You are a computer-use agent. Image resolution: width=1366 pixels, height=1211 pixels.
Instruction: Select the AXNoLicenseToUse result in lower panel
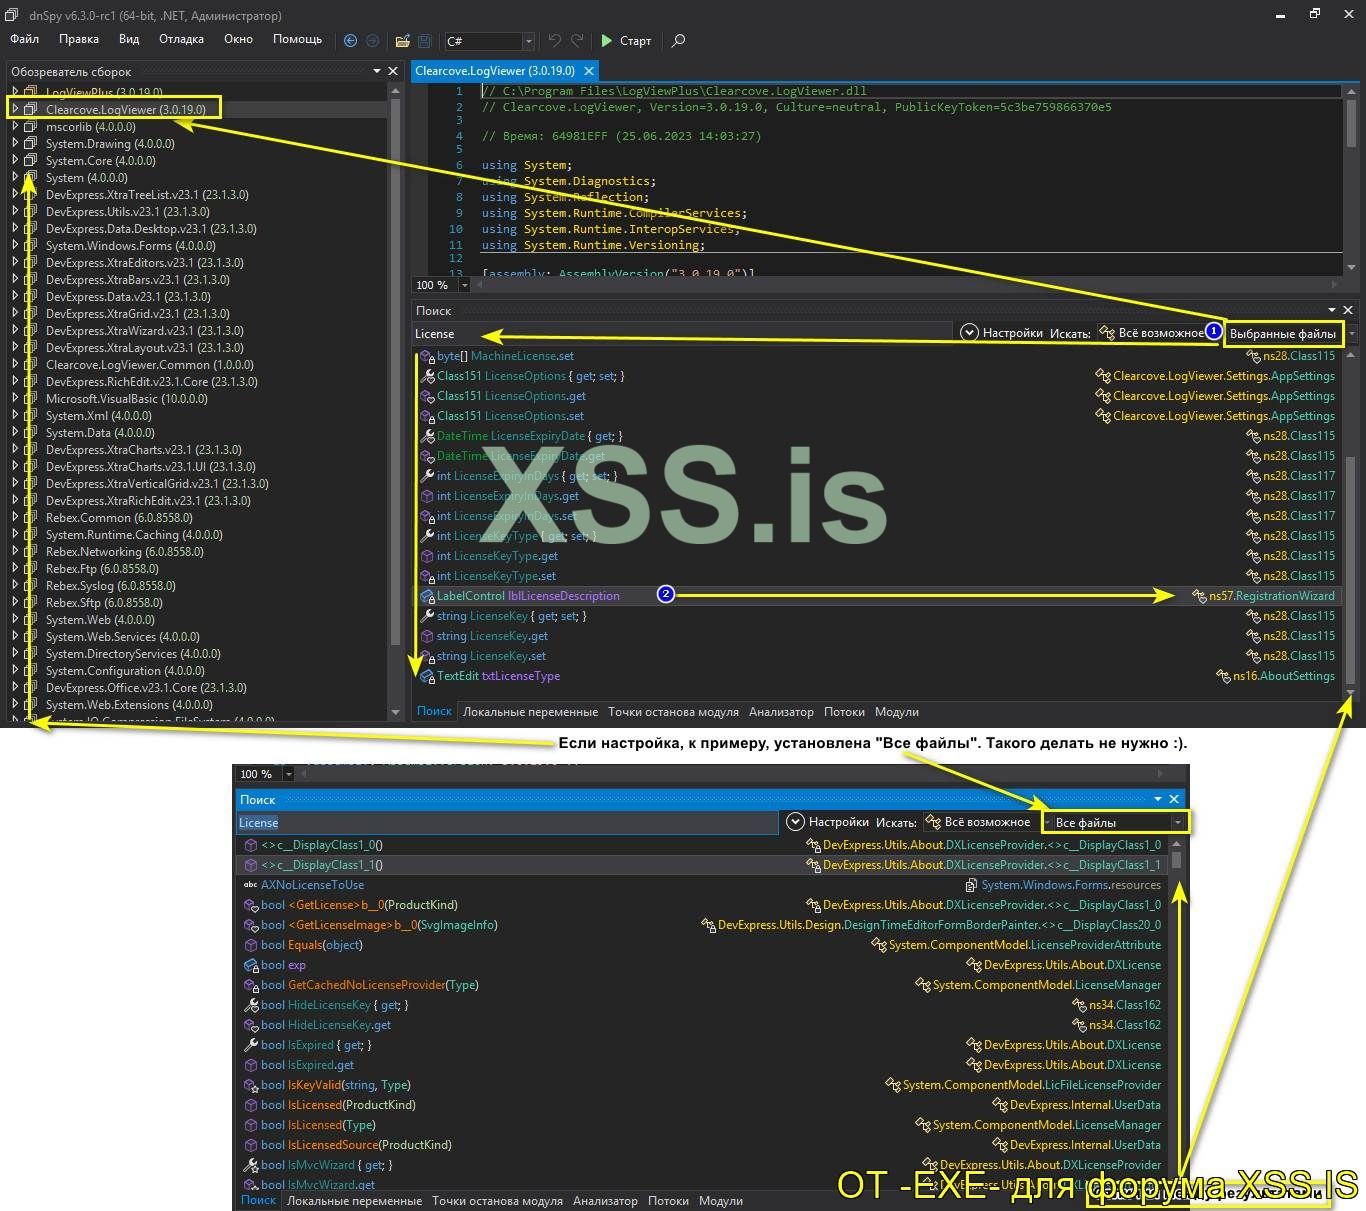pos(312,885)
